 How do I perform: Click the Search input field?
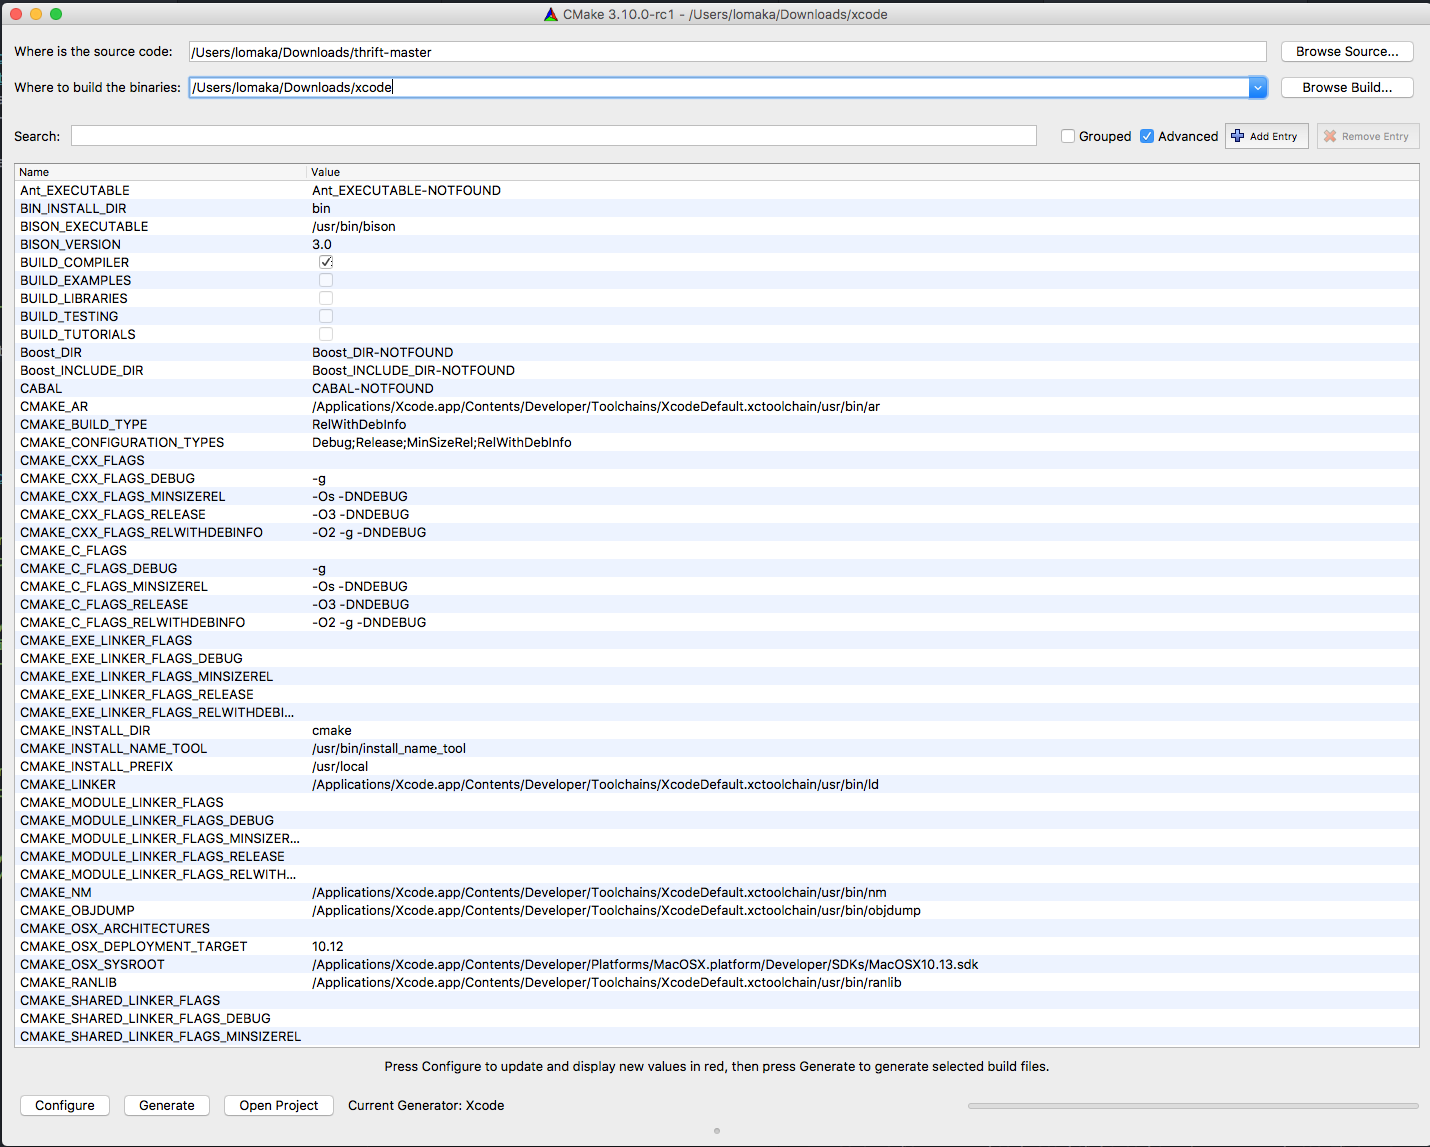(x=554, y=136)
